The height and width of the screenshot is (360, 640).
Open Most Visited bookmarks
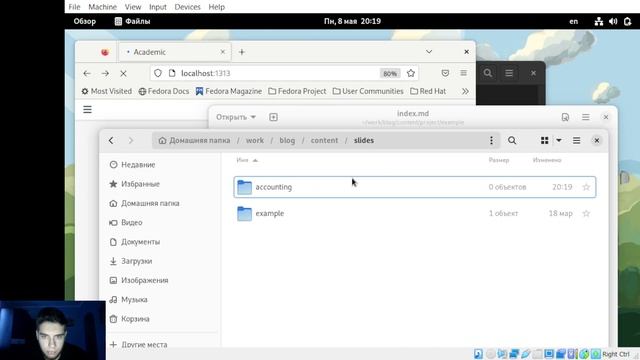click(107, 91)
